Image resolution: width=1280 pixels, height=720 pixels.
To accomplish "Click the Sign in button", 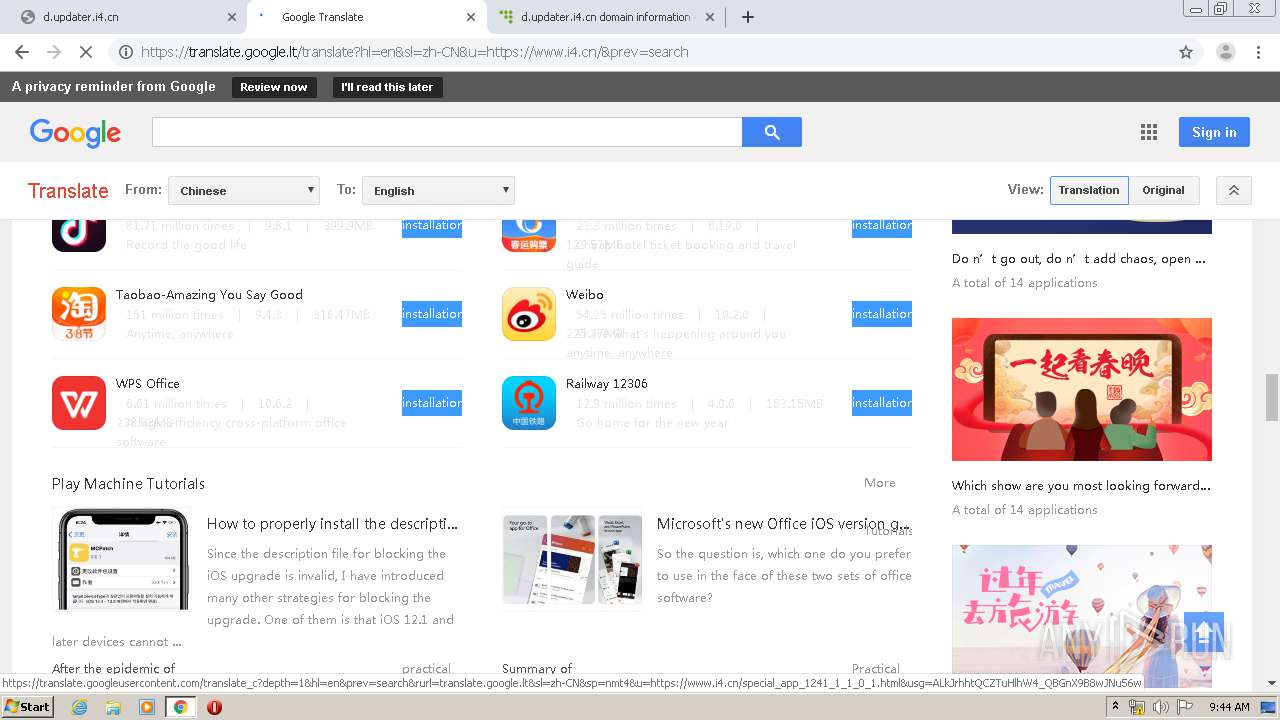I will tap(1214, 132).
